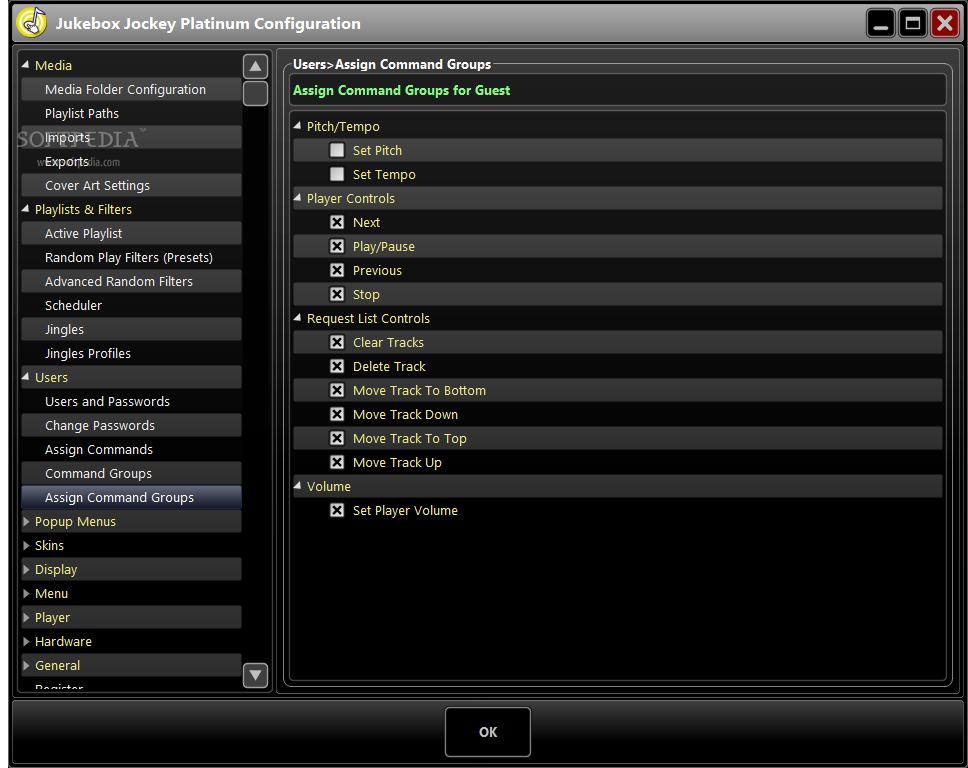Expand the Player section
Viewport: 968px width, 768px height.
(26, 618)
